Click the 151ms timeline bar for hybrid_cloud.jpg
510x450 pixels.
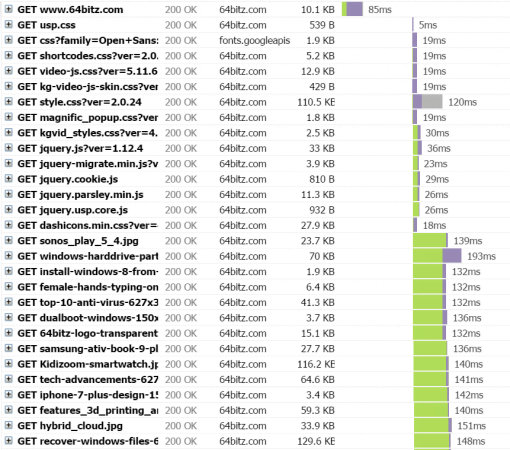pyautogui.click(x=433, y=426)
